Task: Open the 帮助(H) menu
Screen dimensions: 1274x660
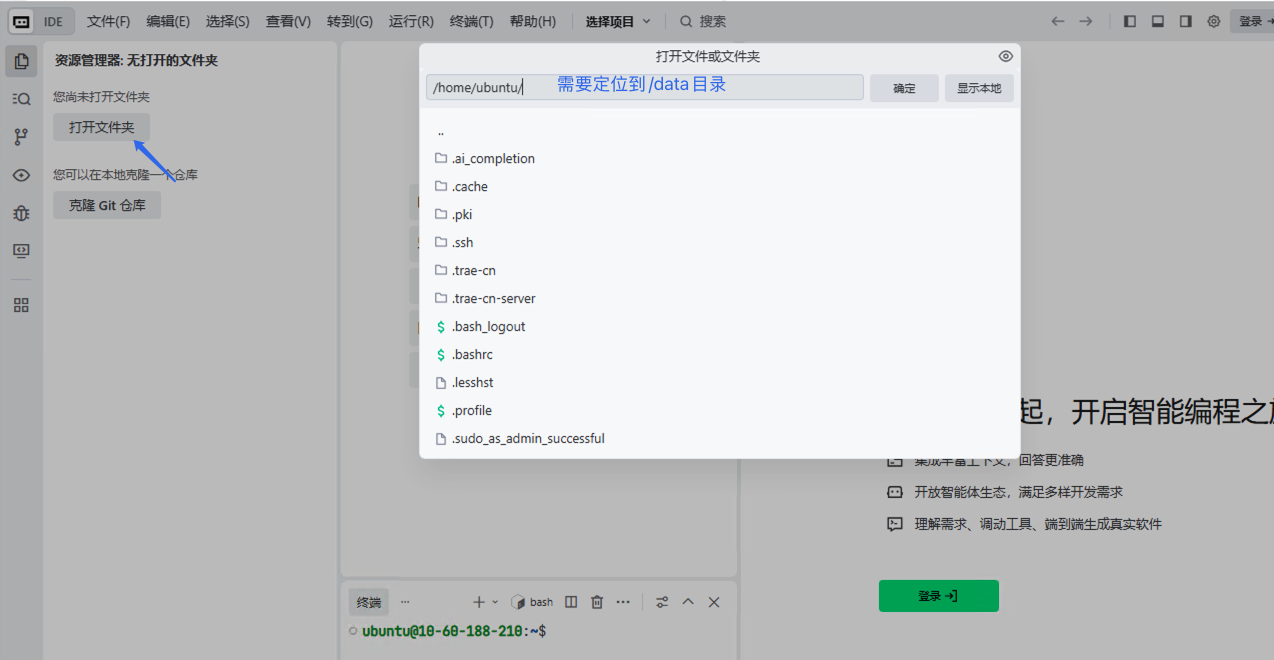Action: 532,21
